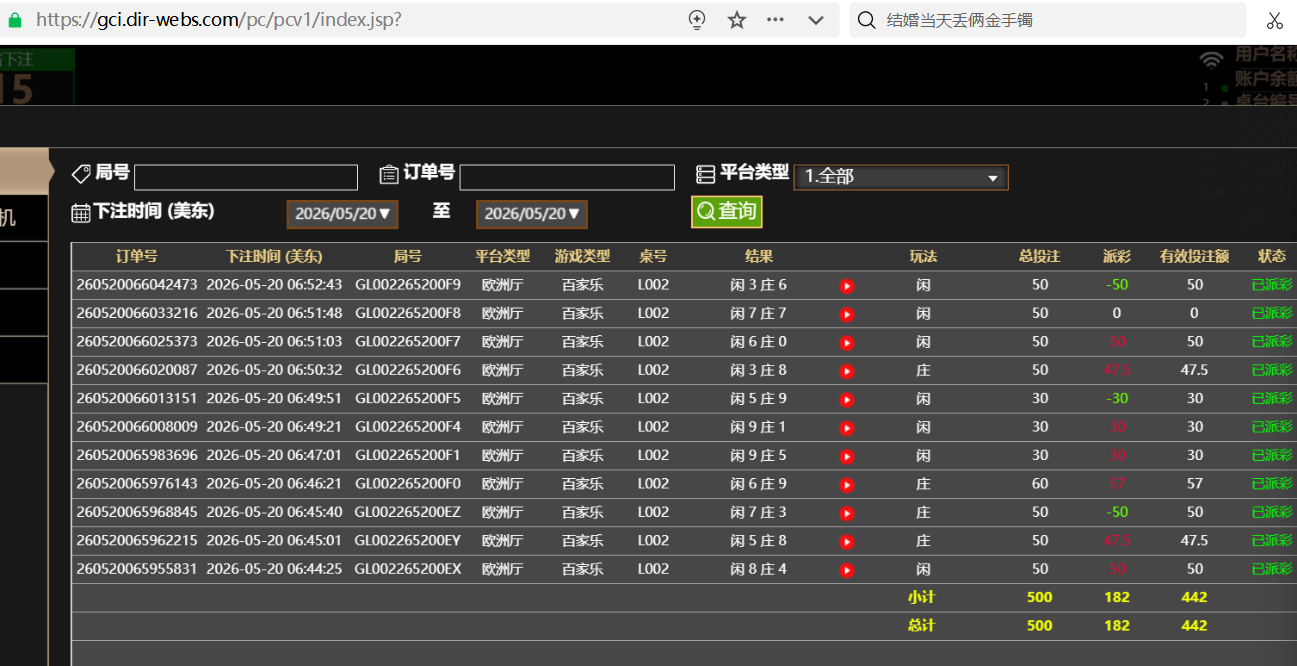Click the 派彩 column header
Image resolution: width=1297 pixels, height=666 pixels.
(x=1117, y=256)
